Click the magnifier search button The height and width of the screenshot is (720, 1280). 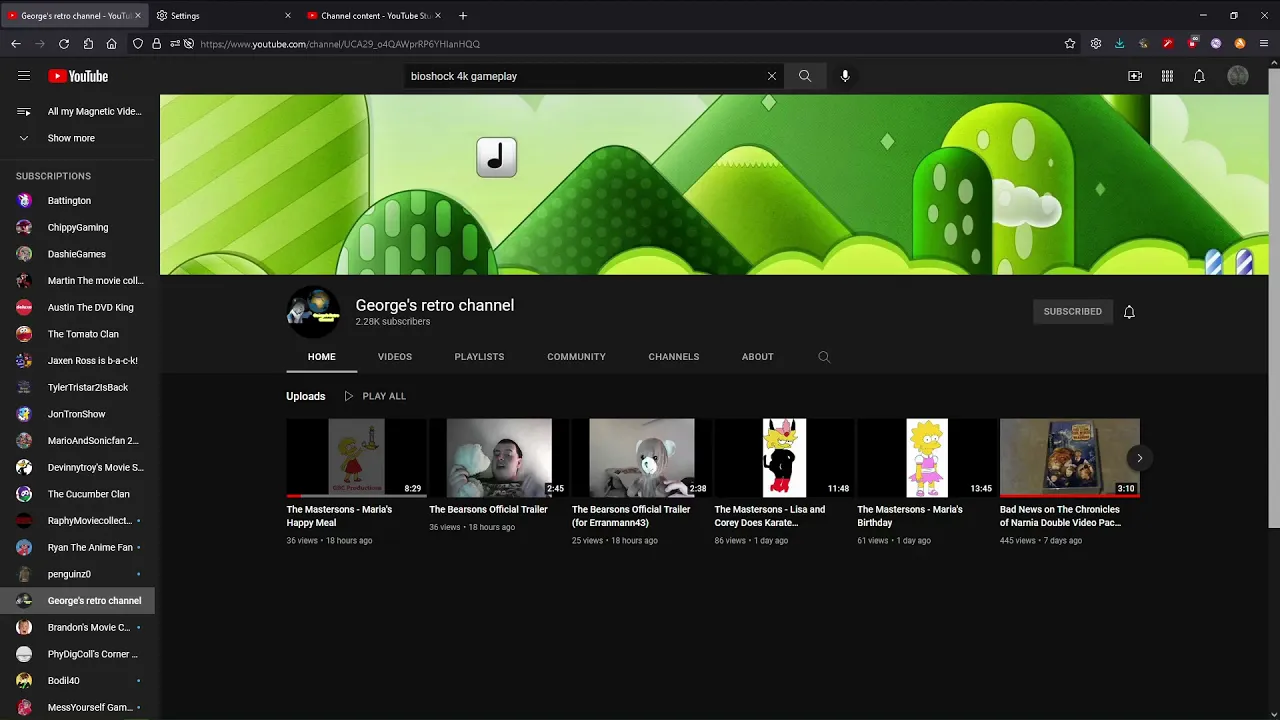pyautogui.click(x=805, y=76)
